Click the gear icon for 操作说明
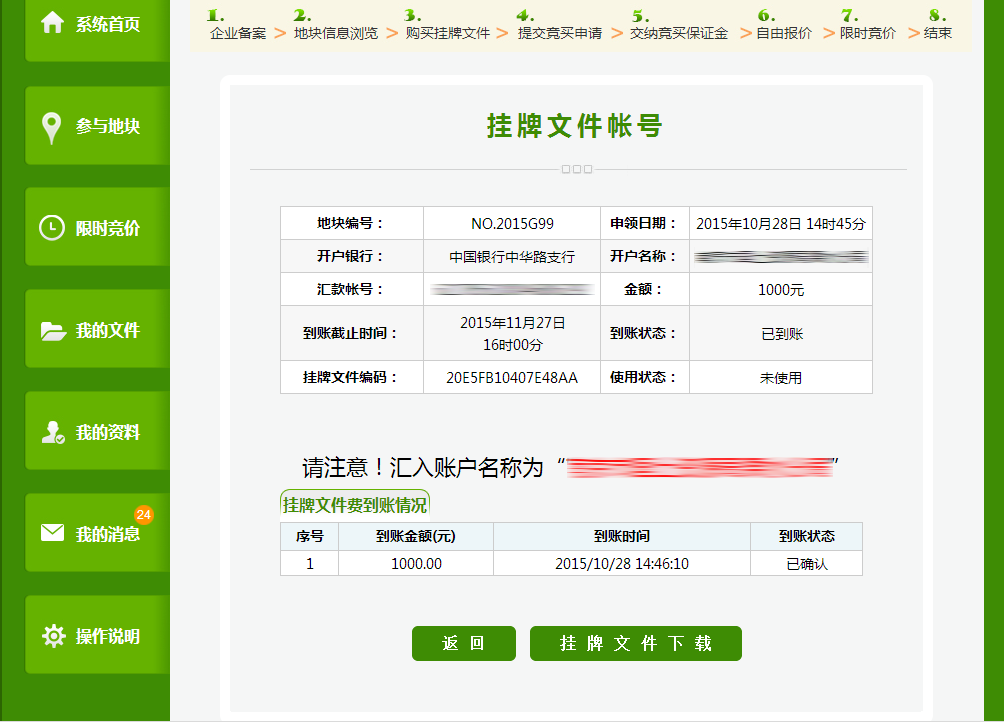 [52, 636]
